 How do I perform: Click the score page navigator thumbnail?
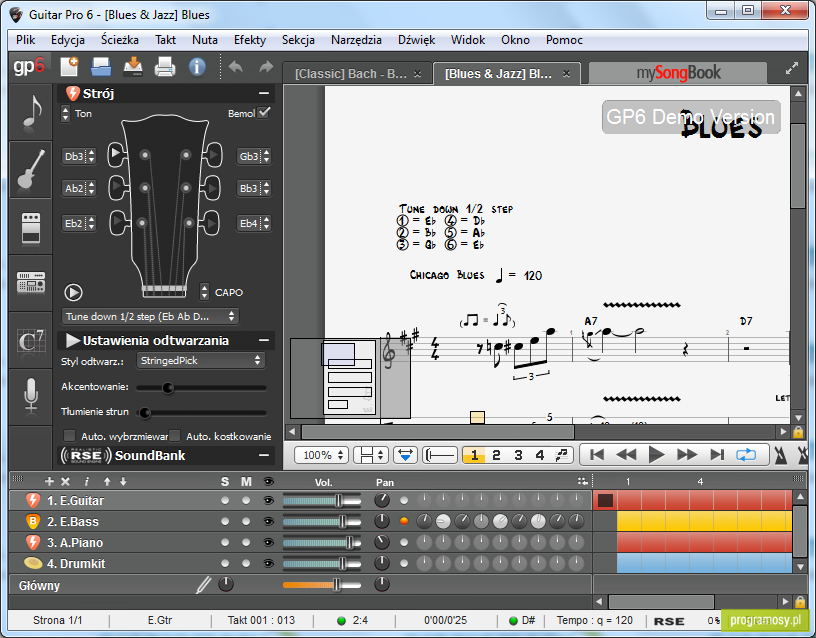tap(350, 378)
